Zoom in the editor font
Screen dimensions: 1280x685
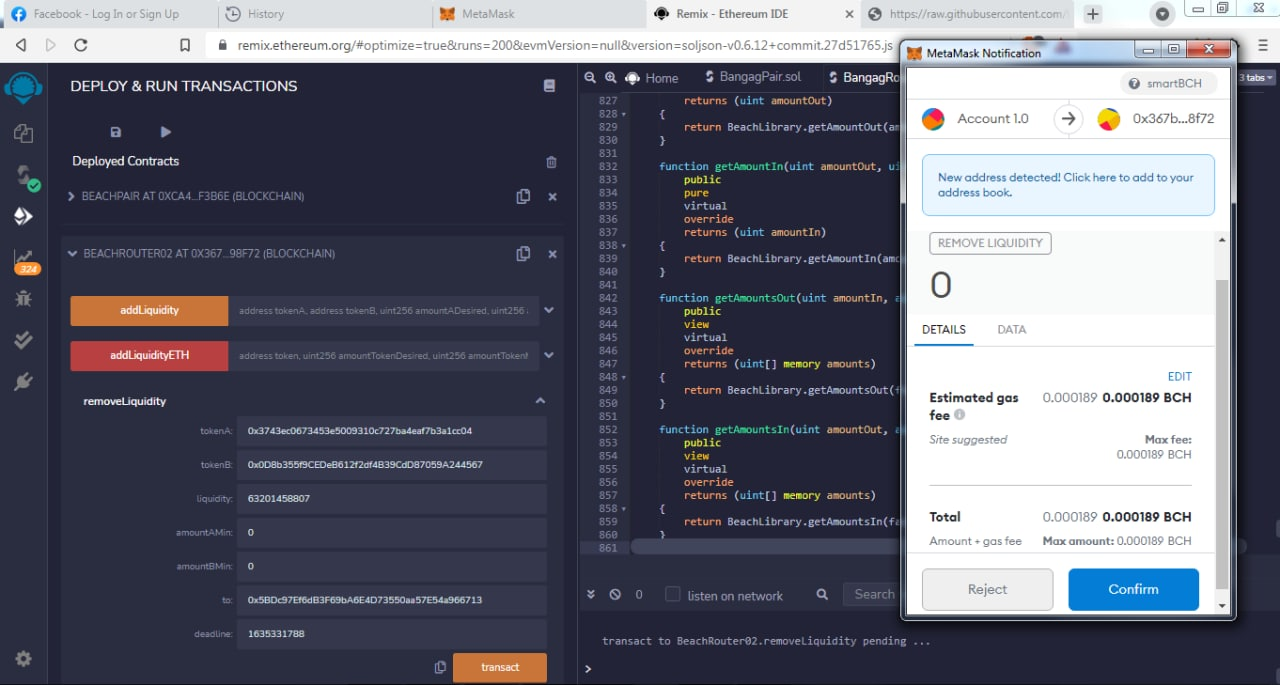(610, 77)
